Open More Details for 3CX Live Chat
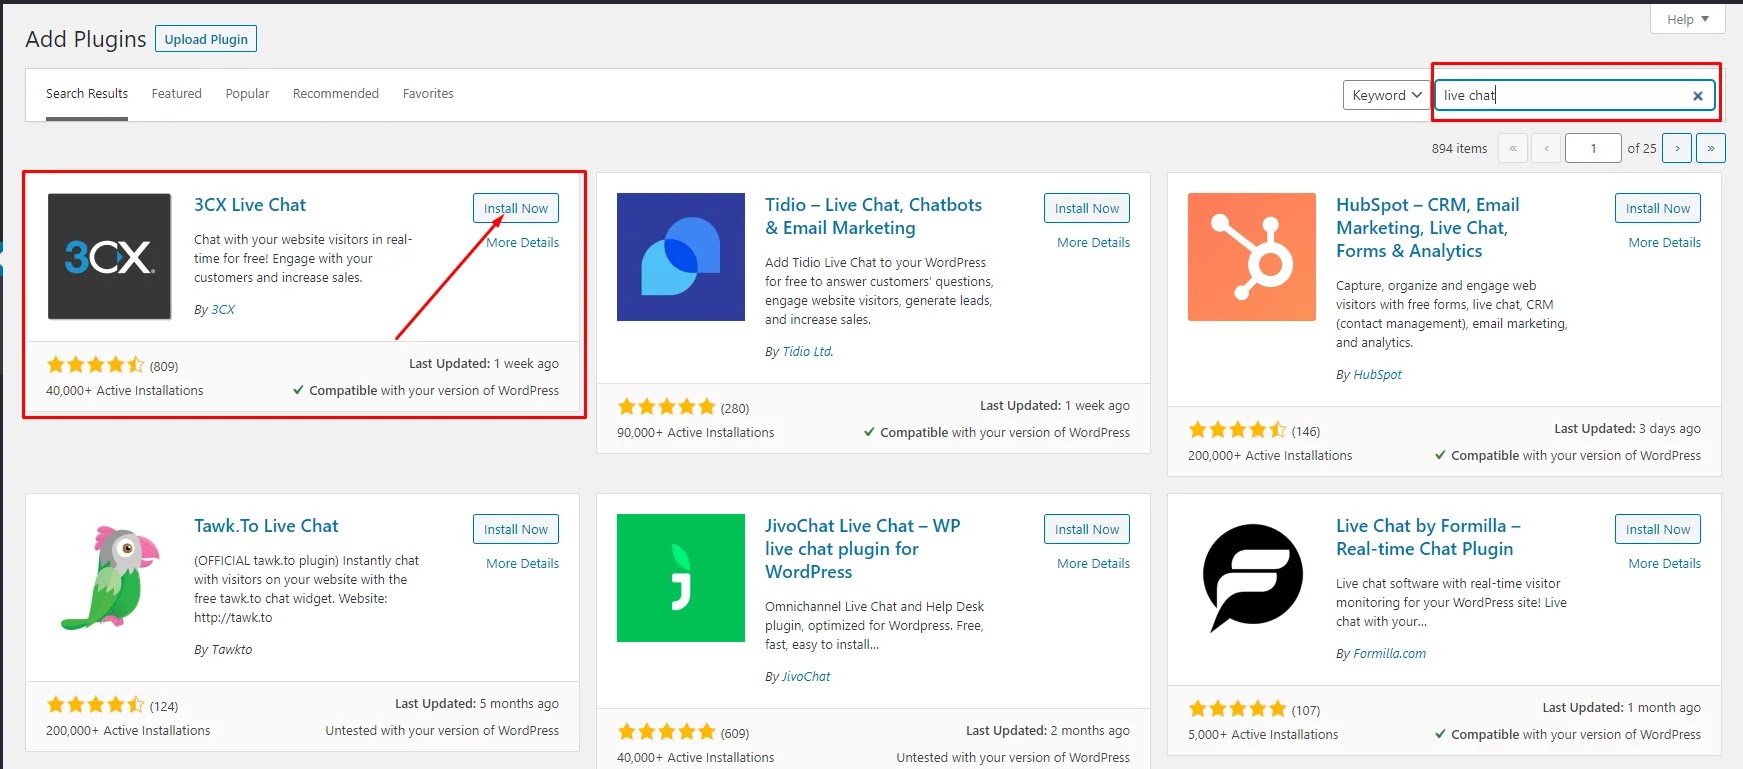The height and width of the screenshot is (769, 1743). pos(523,243)
